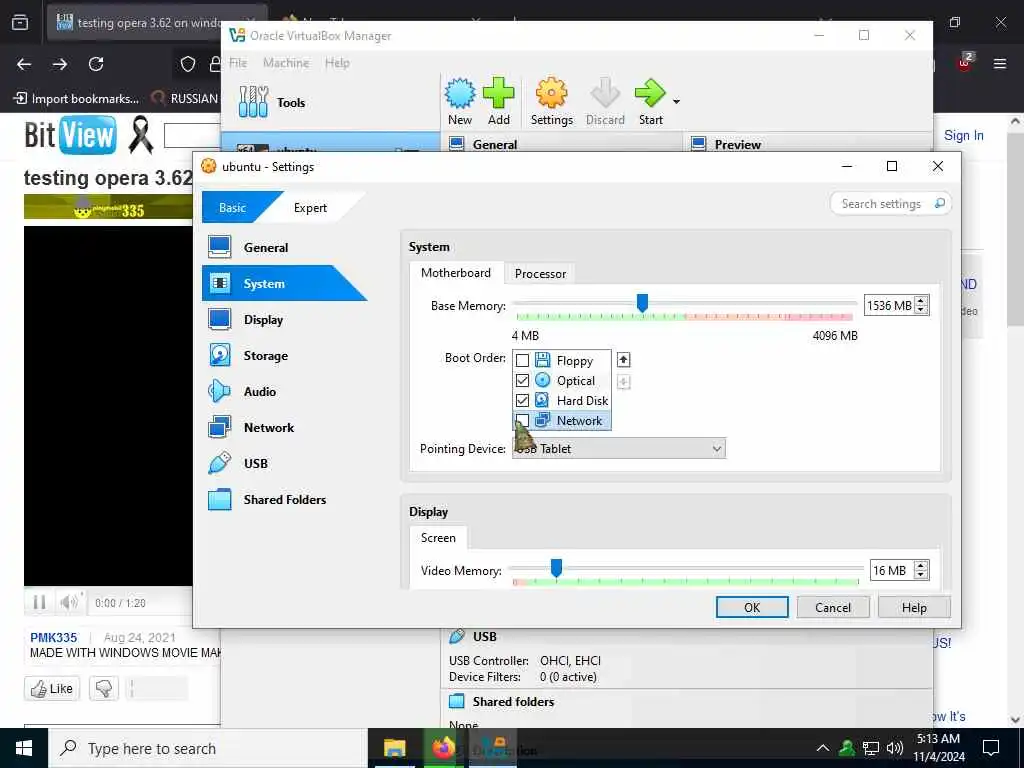Click the Windows taskbar search box

[x=208, y=748]
